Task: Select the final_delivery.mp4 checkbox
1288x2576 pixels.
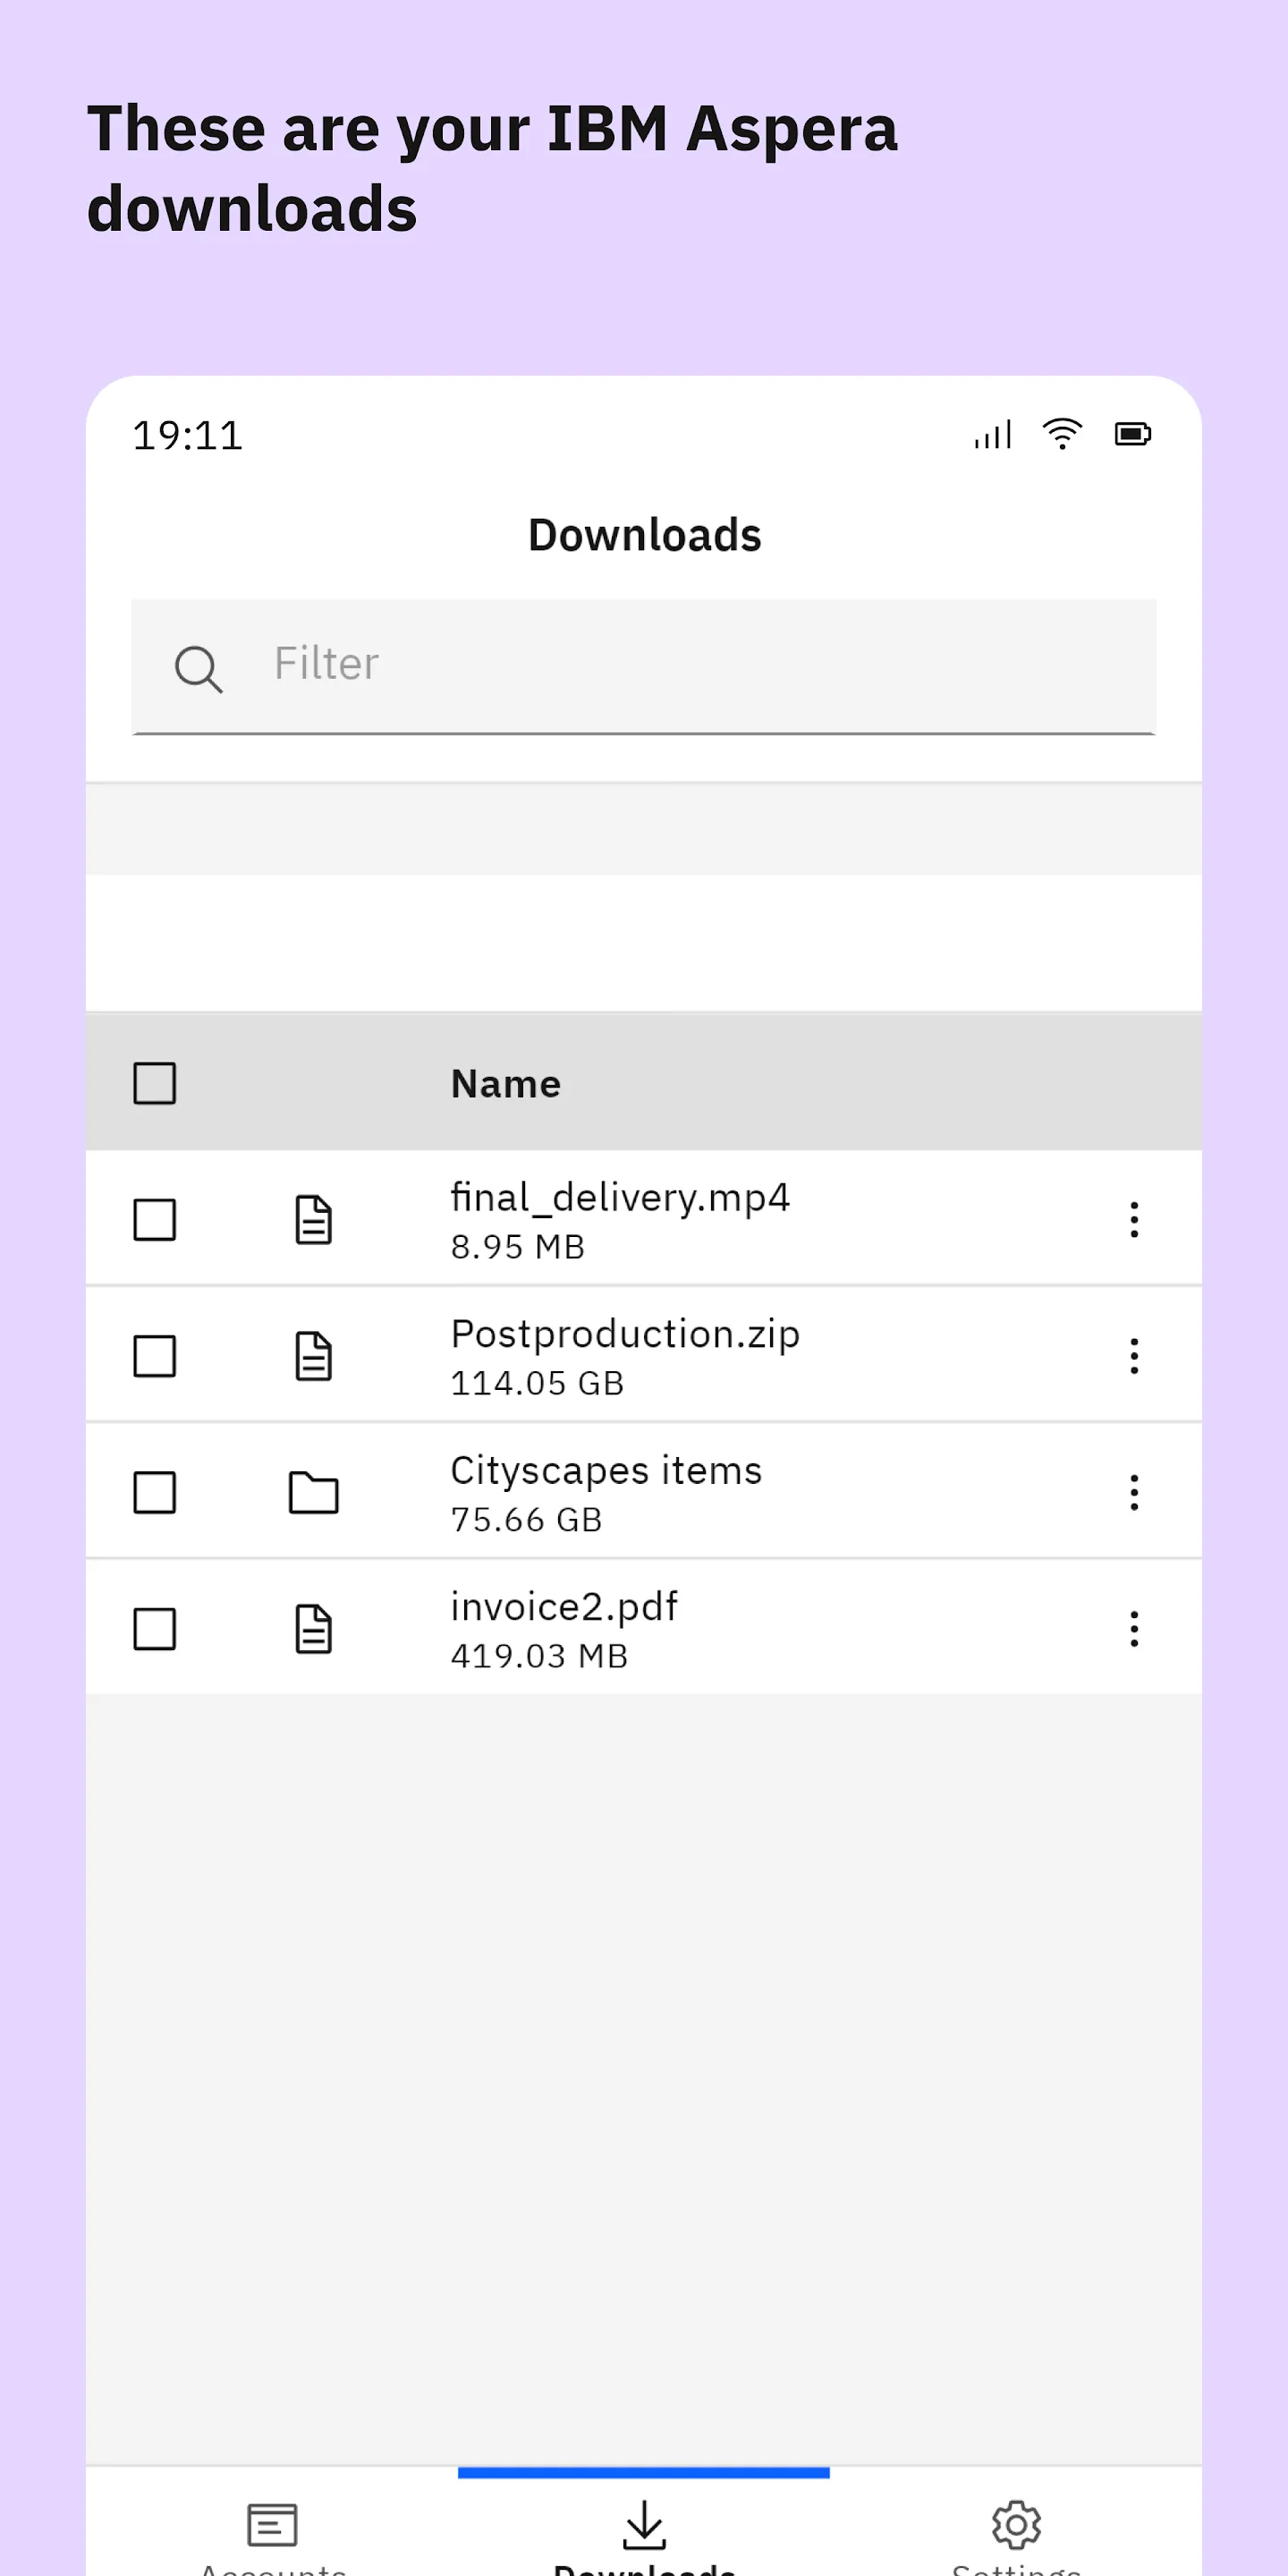Action: [x=155, y=1219]
